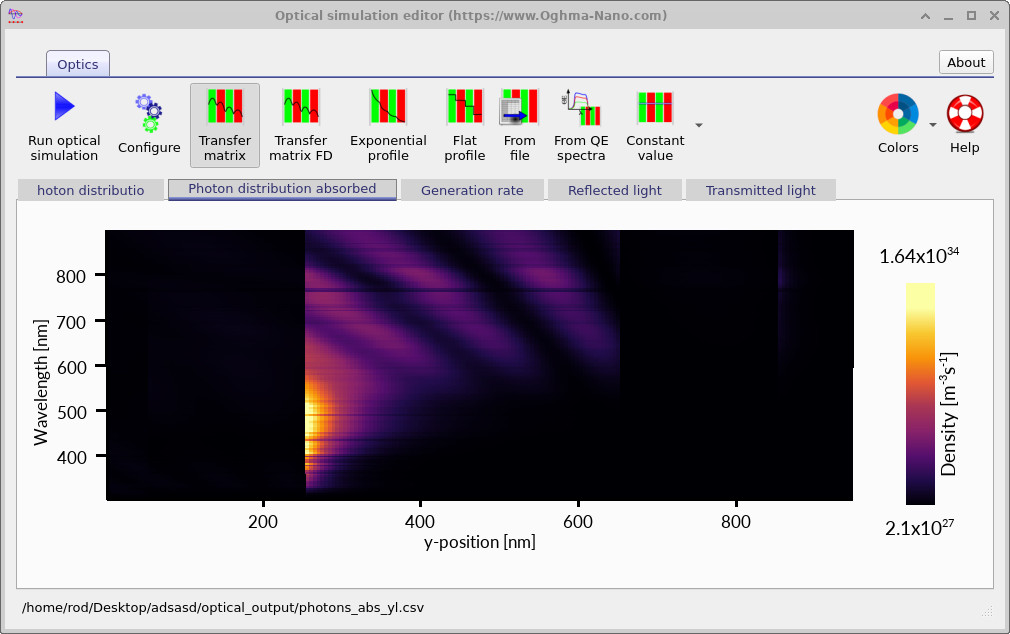Switch to the Optics ribbon tab
Viewport: 1010px width, 634px height.
tap(78, 64)
